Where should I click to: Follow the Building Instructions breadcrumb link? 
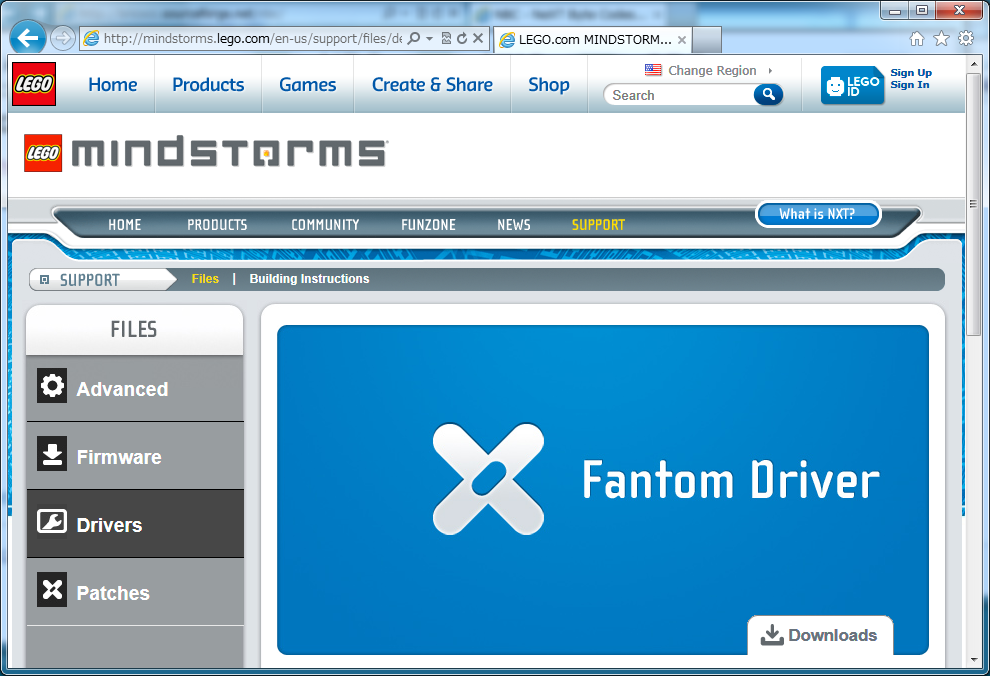point(309,279)
